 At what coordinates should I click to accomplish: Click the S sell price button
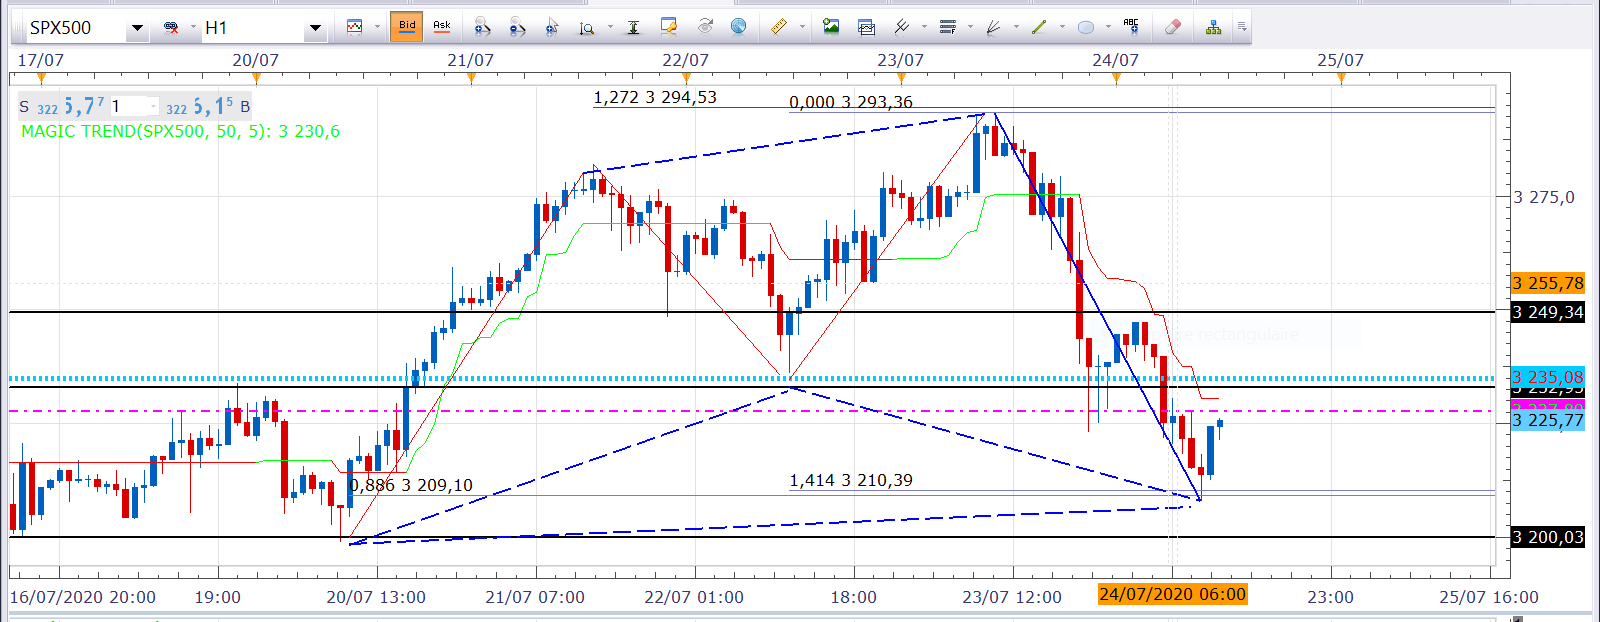pos(60,105)
